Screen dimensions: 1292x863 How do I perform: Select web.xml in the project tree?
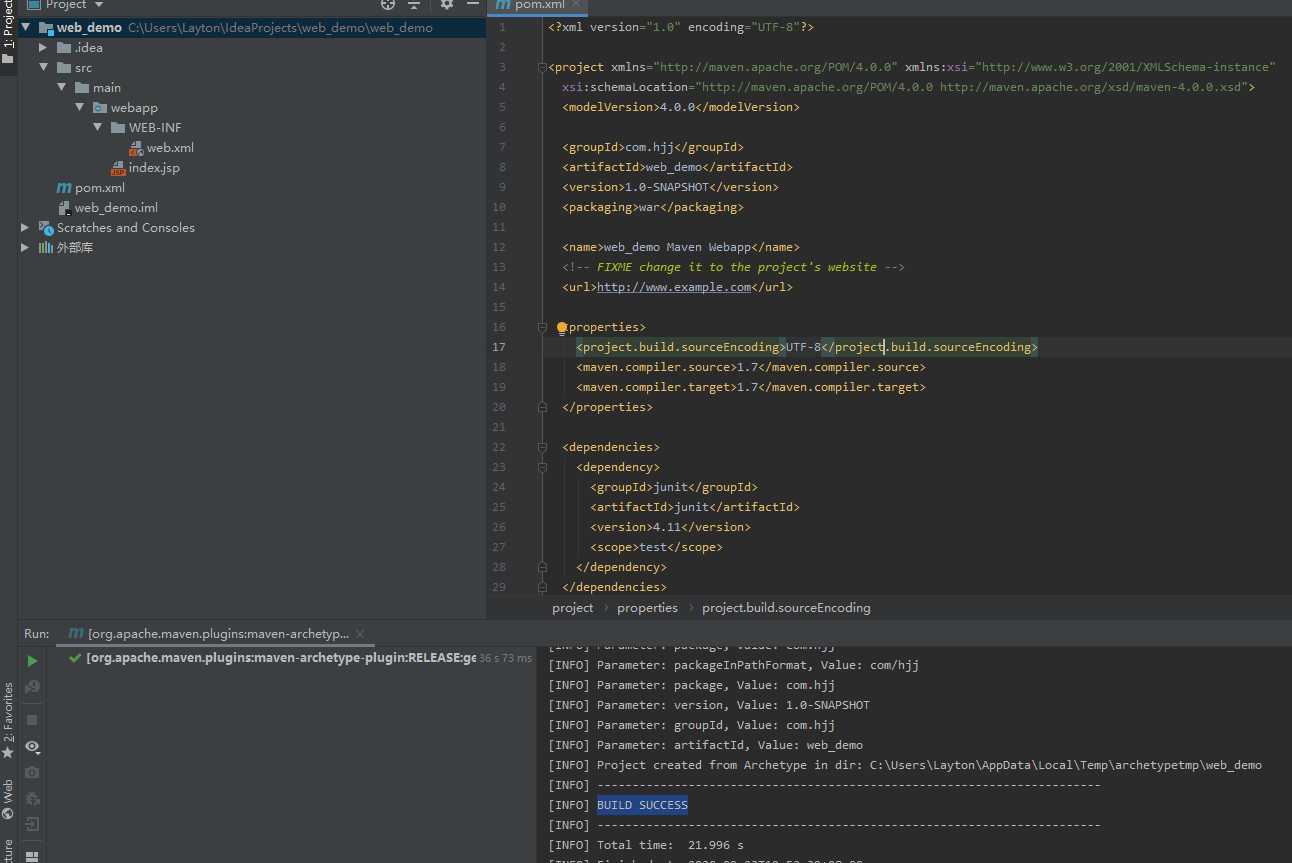[170, 148]
